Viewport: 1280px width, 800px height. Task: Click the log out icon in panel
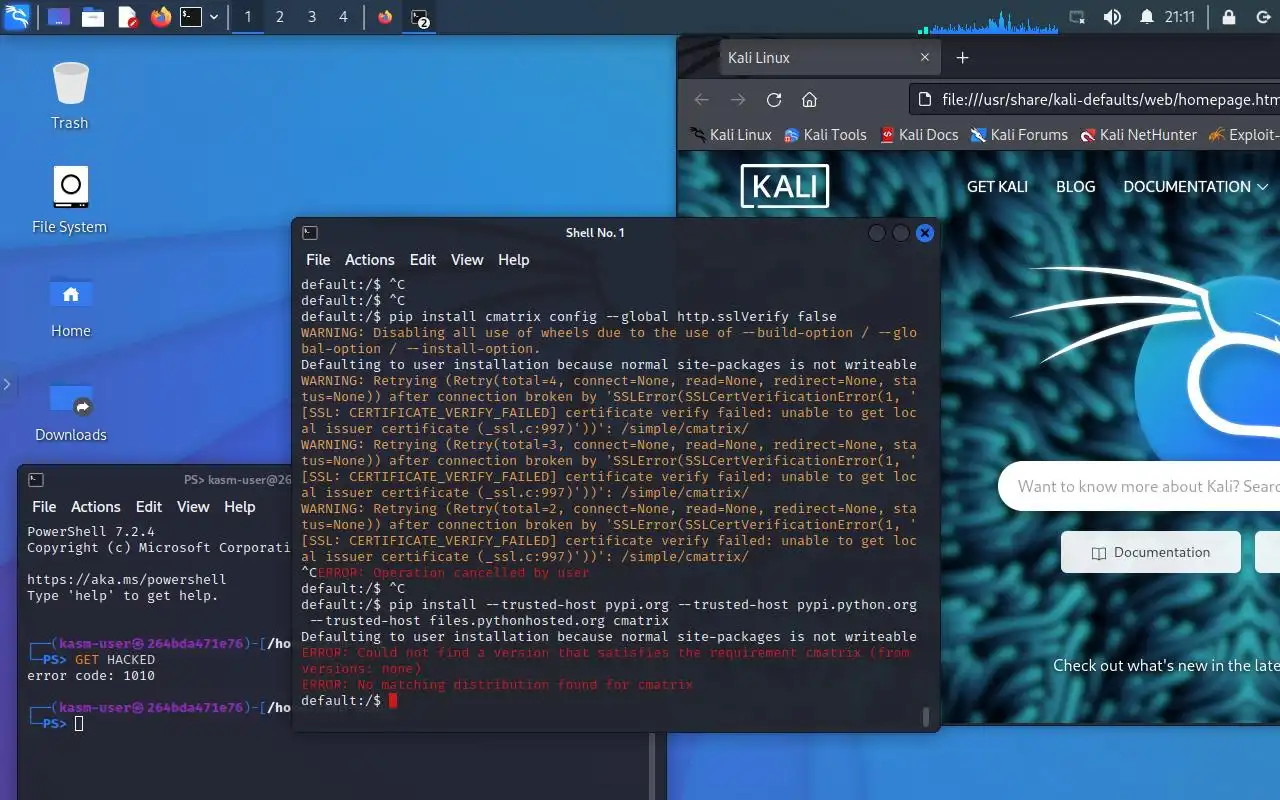click(1261, 17)
